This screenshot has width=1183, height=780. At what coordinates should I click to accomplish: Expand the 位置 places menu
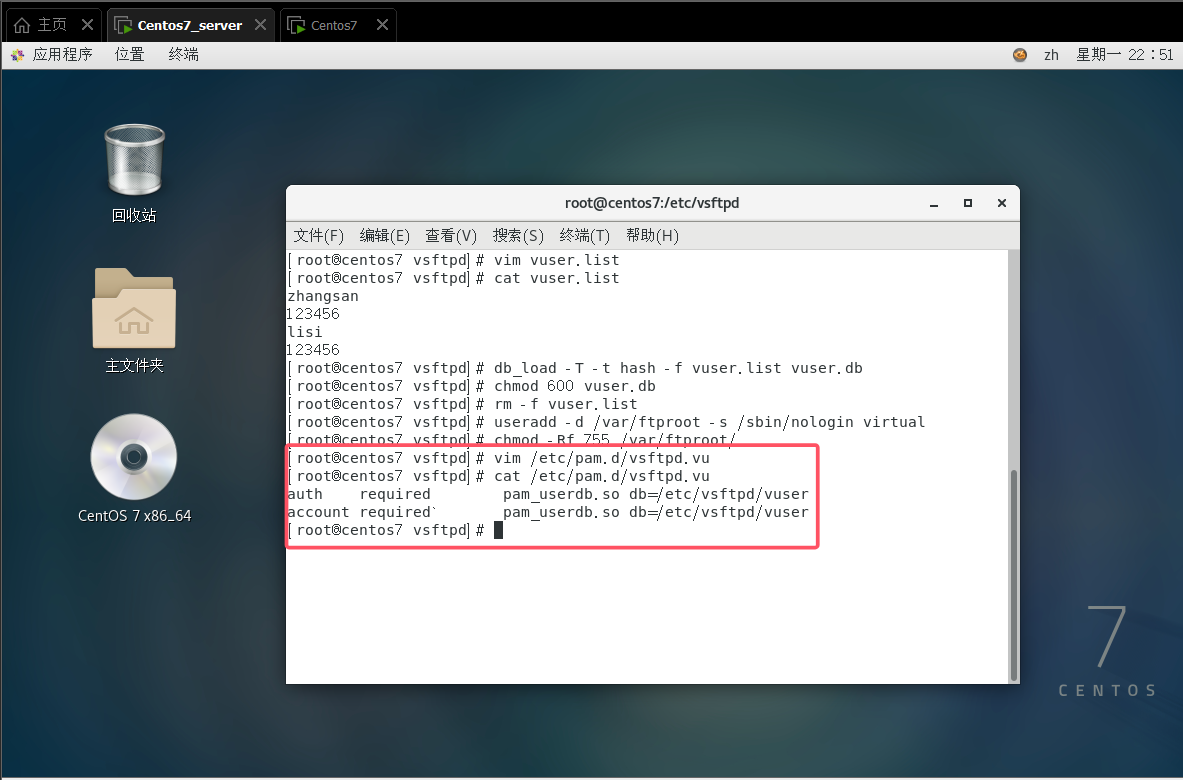130,55
